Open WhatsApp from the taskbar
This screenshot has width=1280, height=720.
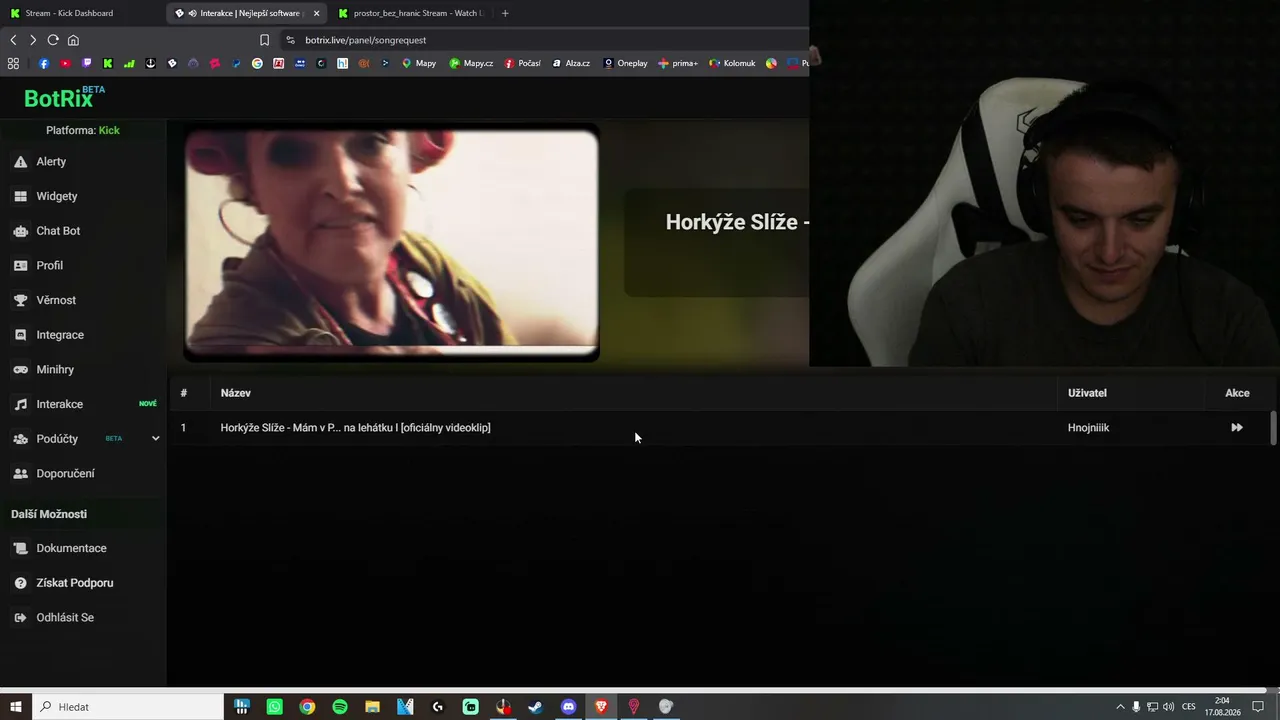[x=275, y=707]
